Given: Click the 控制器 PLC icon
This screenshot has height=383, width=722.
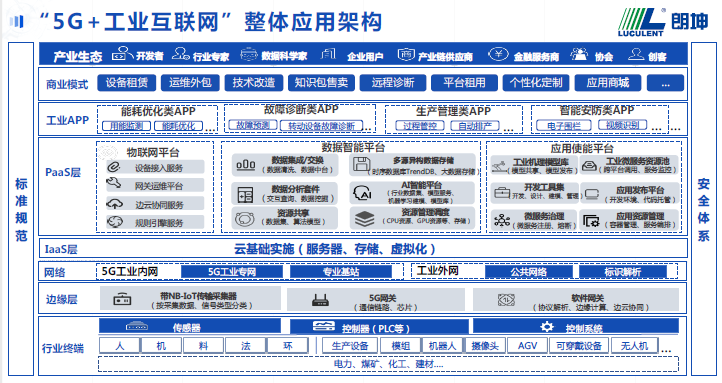Looking at the screenshot, I should coord(324,326).
